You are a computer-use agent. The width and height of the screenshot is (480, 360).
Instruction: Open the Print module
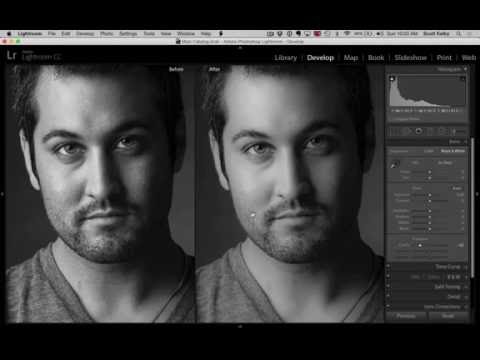[x=444, y=58]
